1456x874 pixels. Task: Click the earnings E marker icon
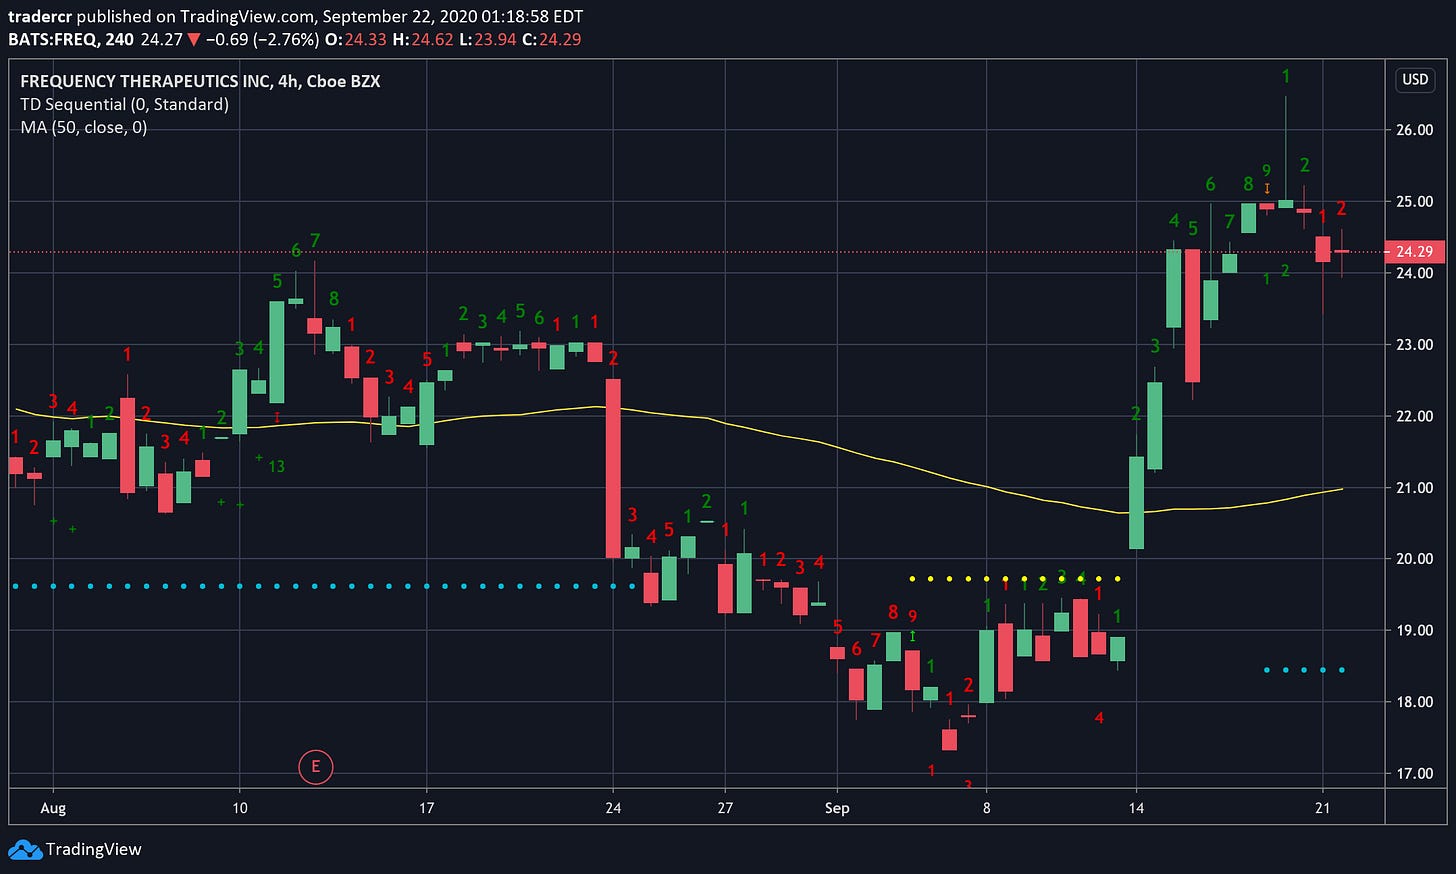point(315,767)
